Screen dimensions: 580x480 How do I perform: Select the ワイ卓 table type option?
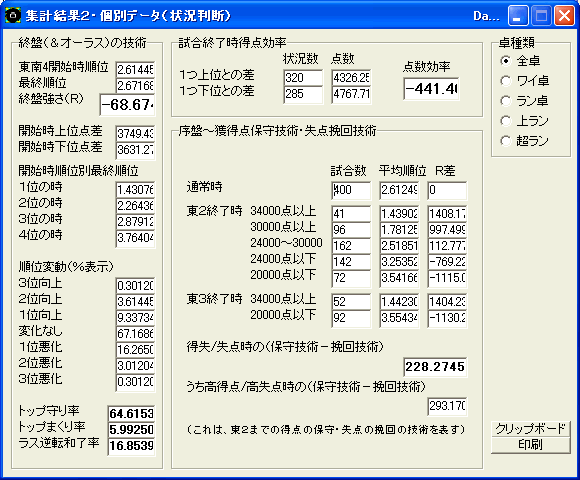pos(525,81)
